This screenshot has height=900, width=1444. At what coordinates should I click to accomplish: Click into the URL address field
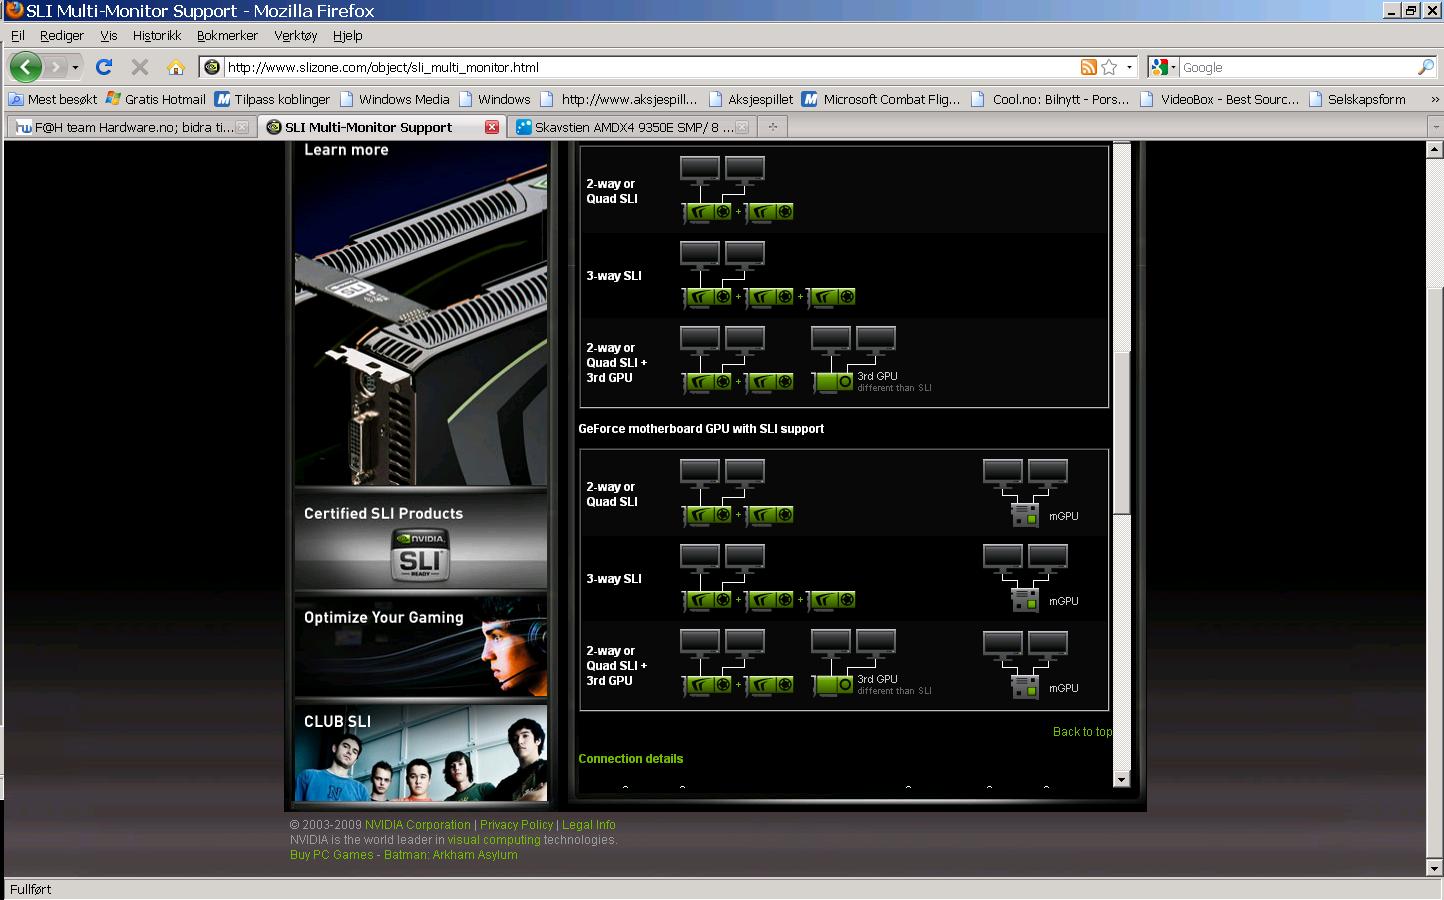point(651,67)
